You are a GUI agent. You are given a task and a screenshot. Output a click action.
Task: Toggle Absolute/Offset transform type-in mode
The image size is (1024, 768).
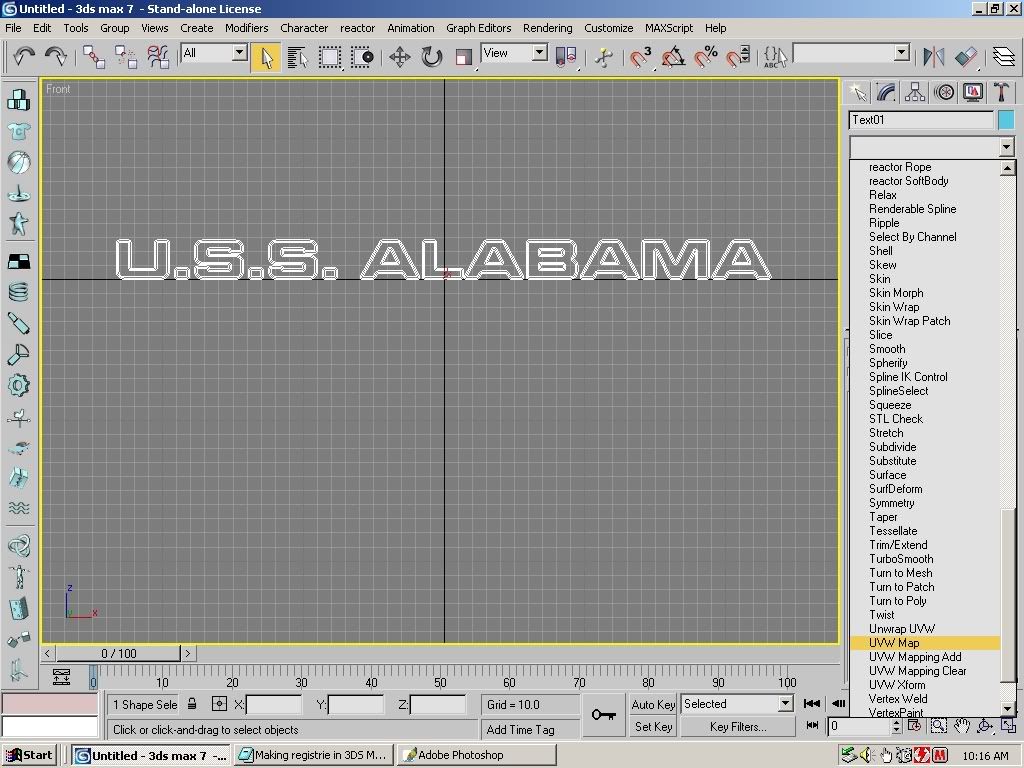pyautogui.click(x=219, y=704)
